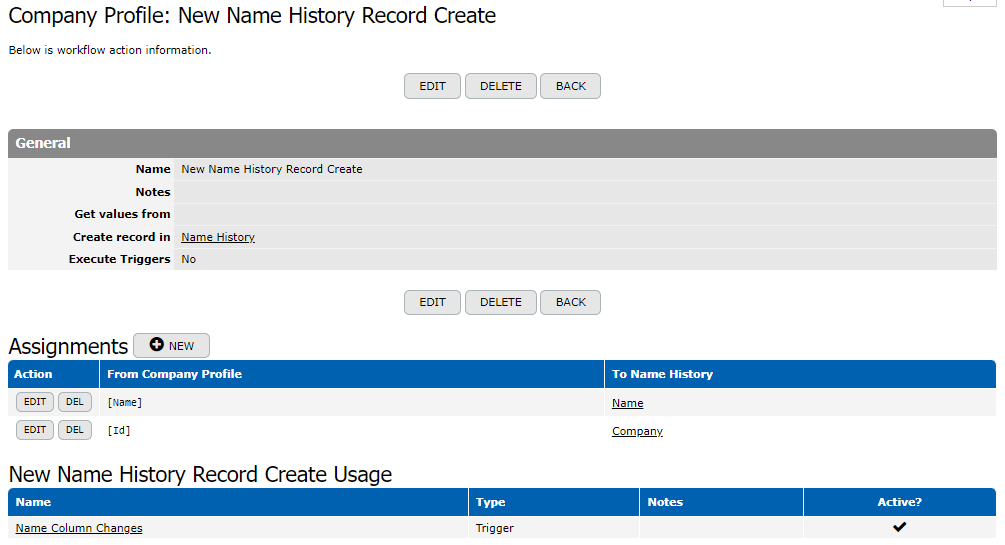Click BACK button just above Assignments heading

pos(570,302)
